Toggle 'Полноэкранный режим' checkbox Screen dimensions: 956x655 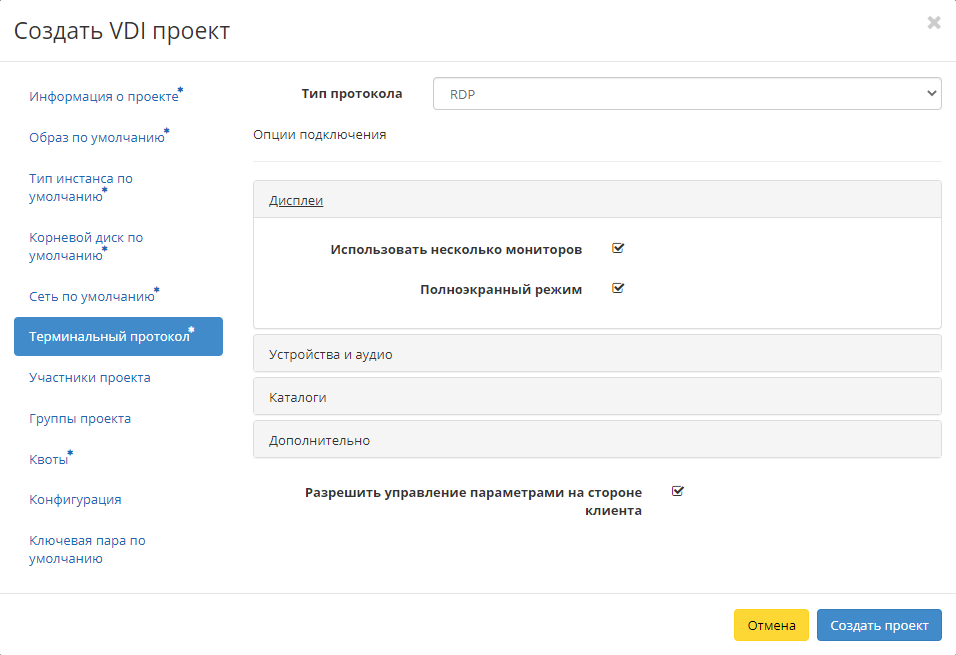coord(618,289)
